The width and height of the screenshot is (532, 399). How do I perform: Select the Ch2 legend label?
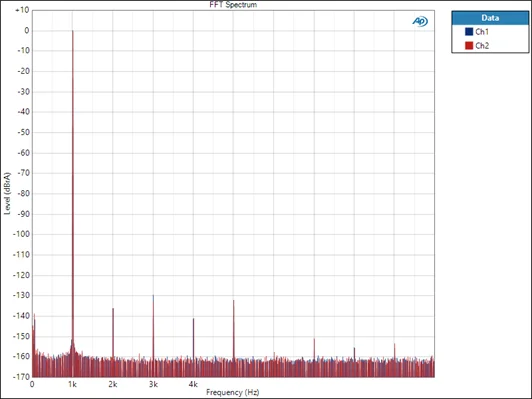pos(482,46)
